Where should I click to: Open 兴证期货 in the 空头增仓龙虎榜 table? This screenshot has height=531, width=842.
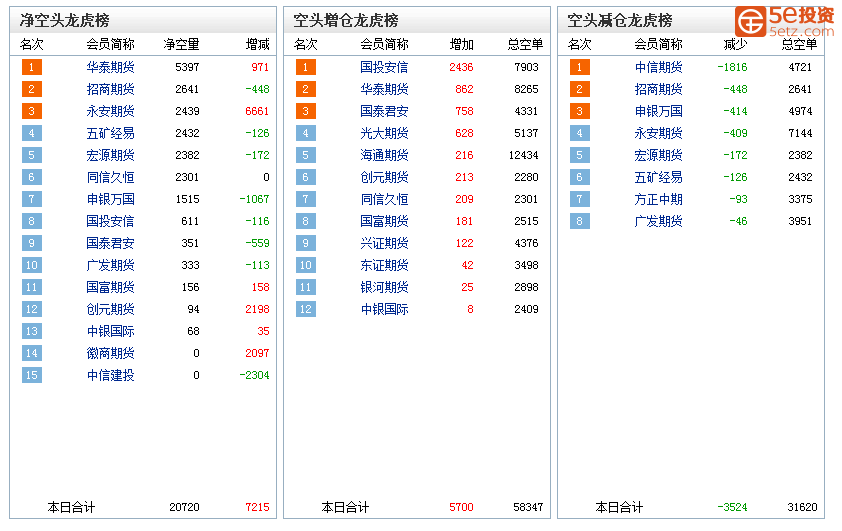click(384, 243)
